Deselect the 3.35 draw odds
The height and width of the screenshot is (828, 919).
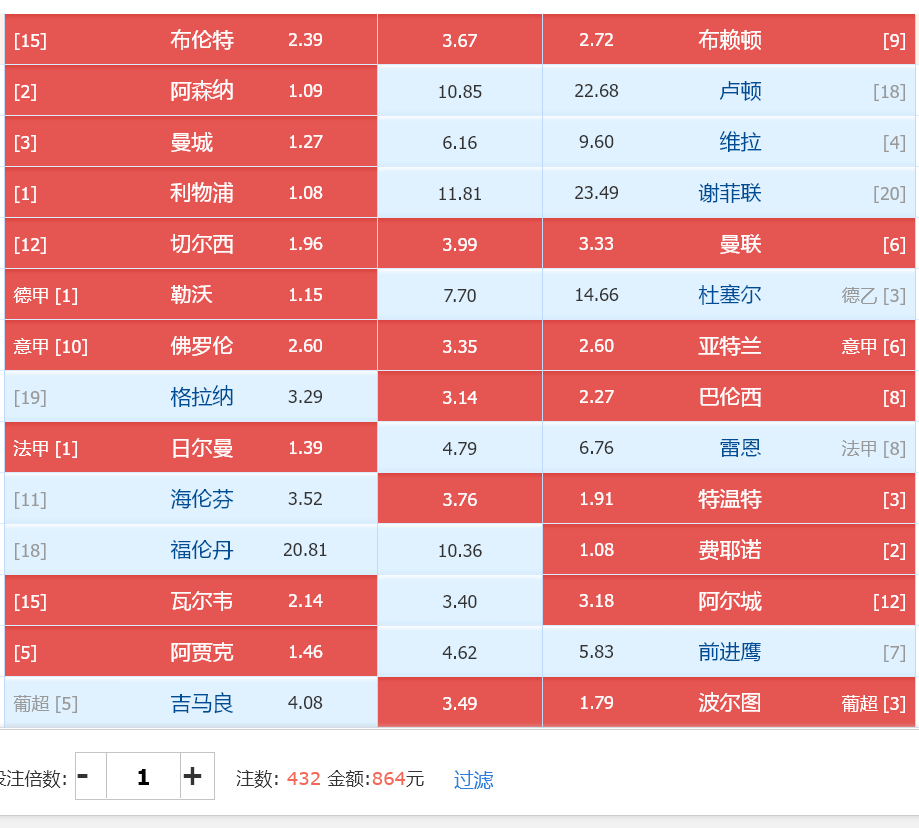coord(460,345)
